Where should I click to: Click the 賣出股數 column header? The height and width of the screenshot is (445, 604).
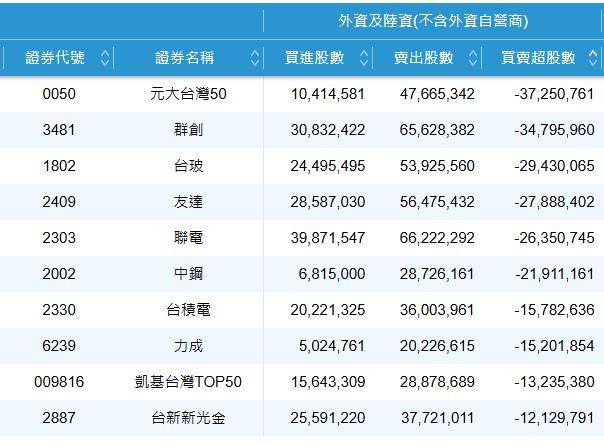424,58
